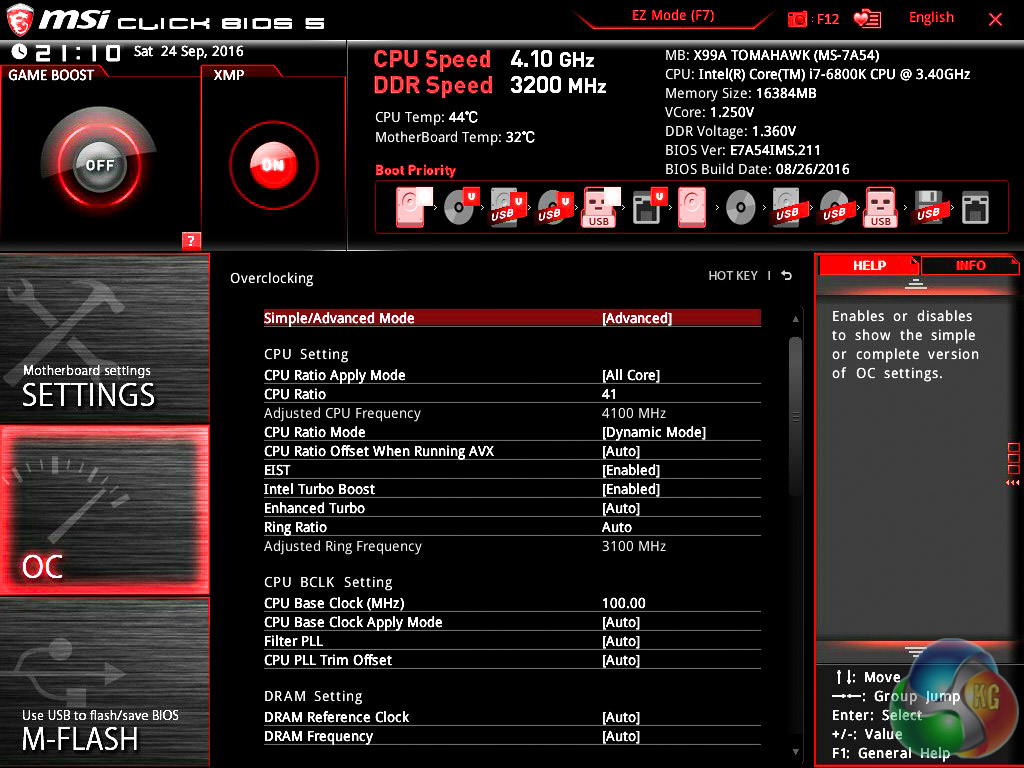
Task: Open CPU Ratio Mode [Dynamic Mode] option
Action: point(512,432)
